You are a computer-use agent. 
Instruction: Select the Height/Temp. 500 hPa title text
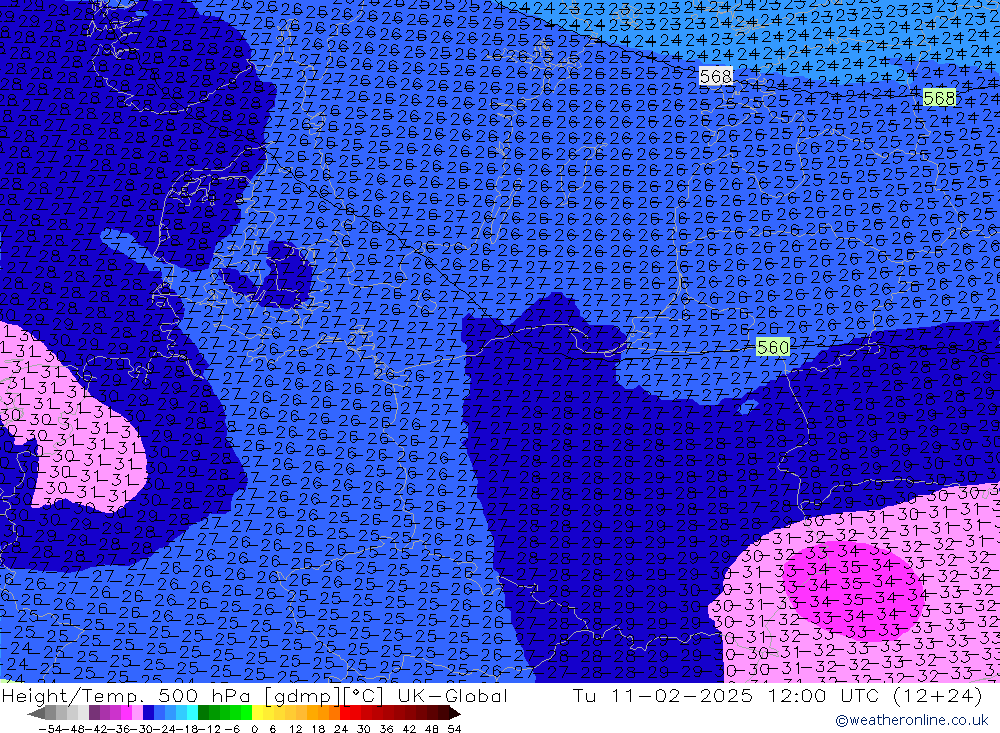(128, 696)
